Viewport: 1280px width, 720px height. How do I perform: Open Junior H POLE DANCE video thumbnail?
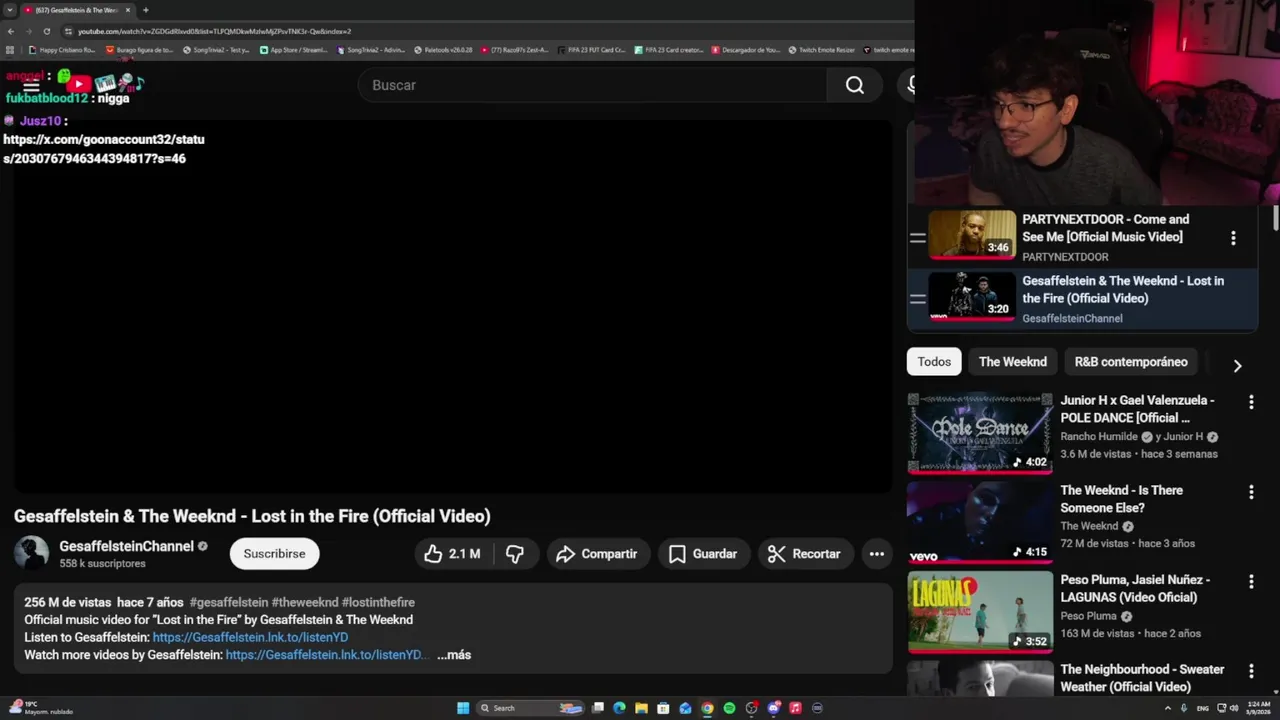(980, 432)
